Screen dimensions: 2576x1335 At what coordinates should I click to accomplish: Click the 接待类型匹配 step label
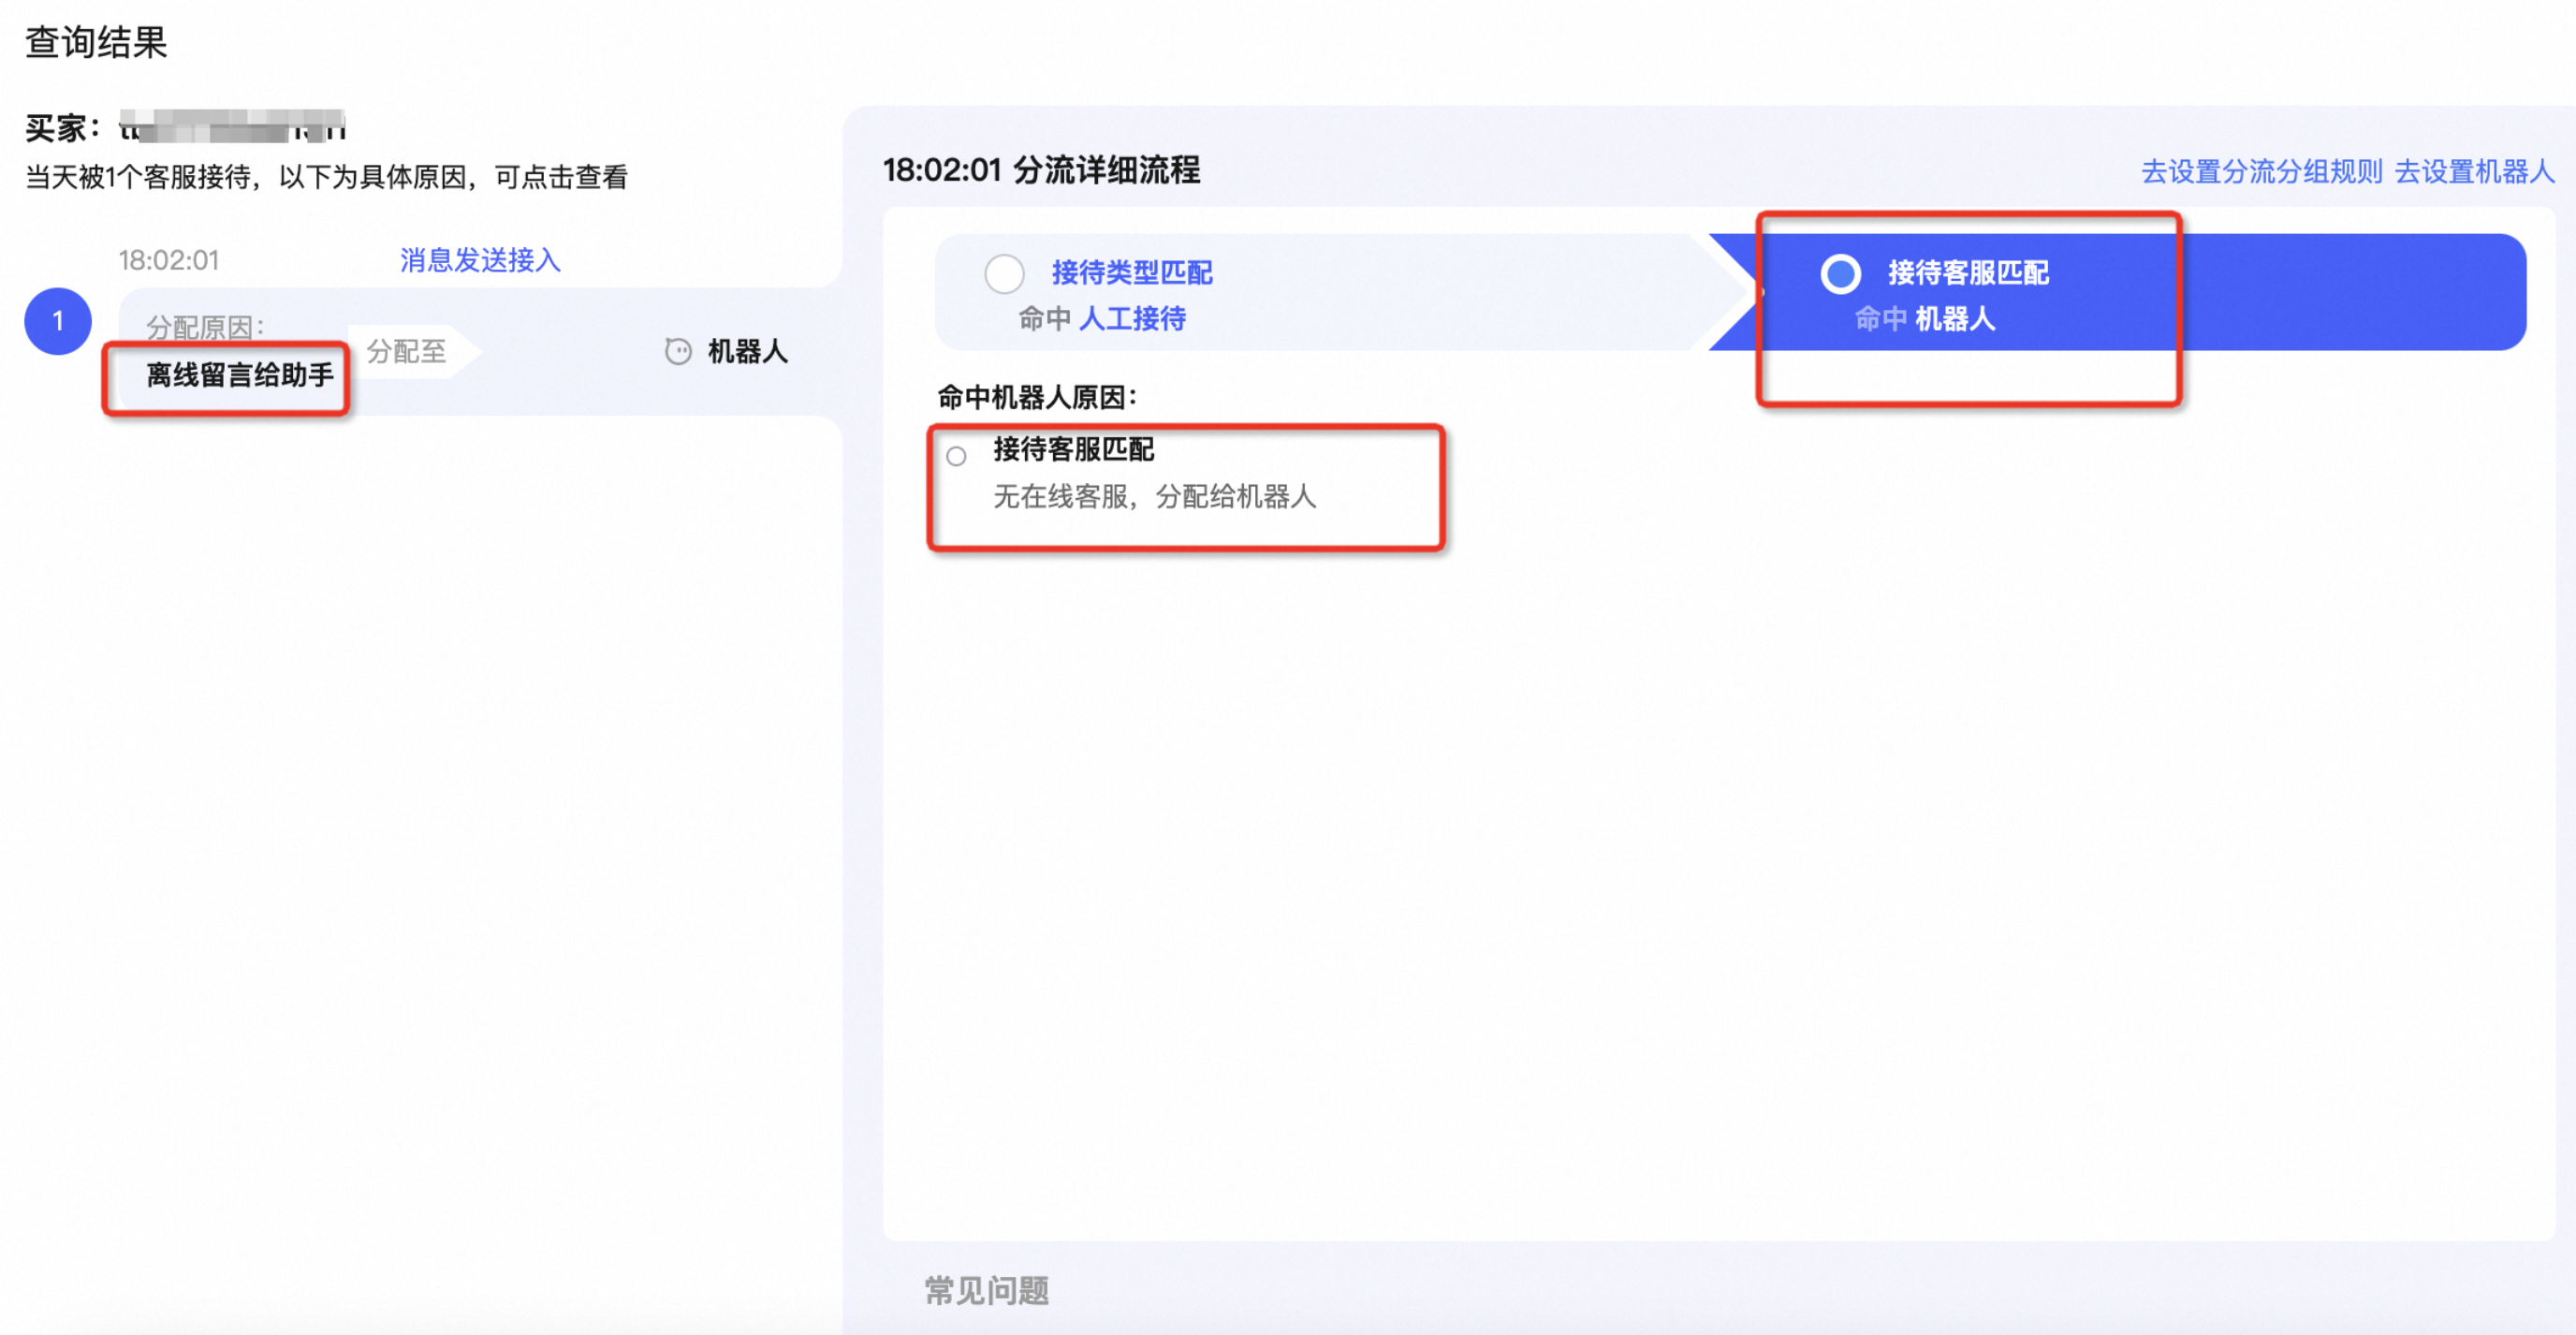point(1132,272)
